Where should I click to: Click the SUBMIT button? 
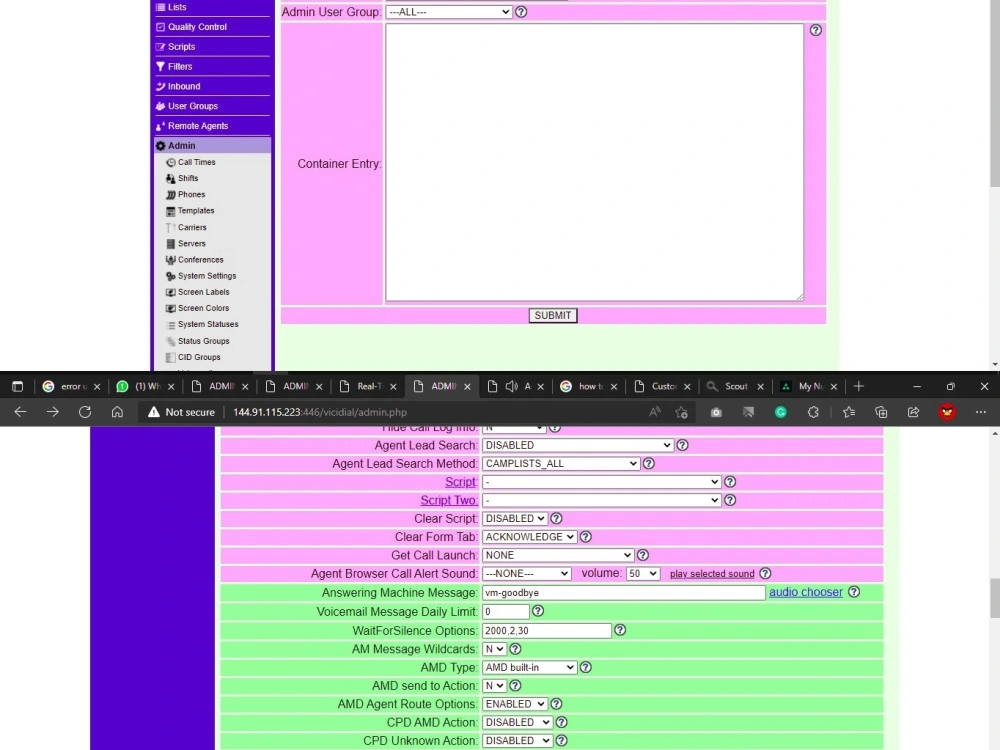(x=553, y=316)
